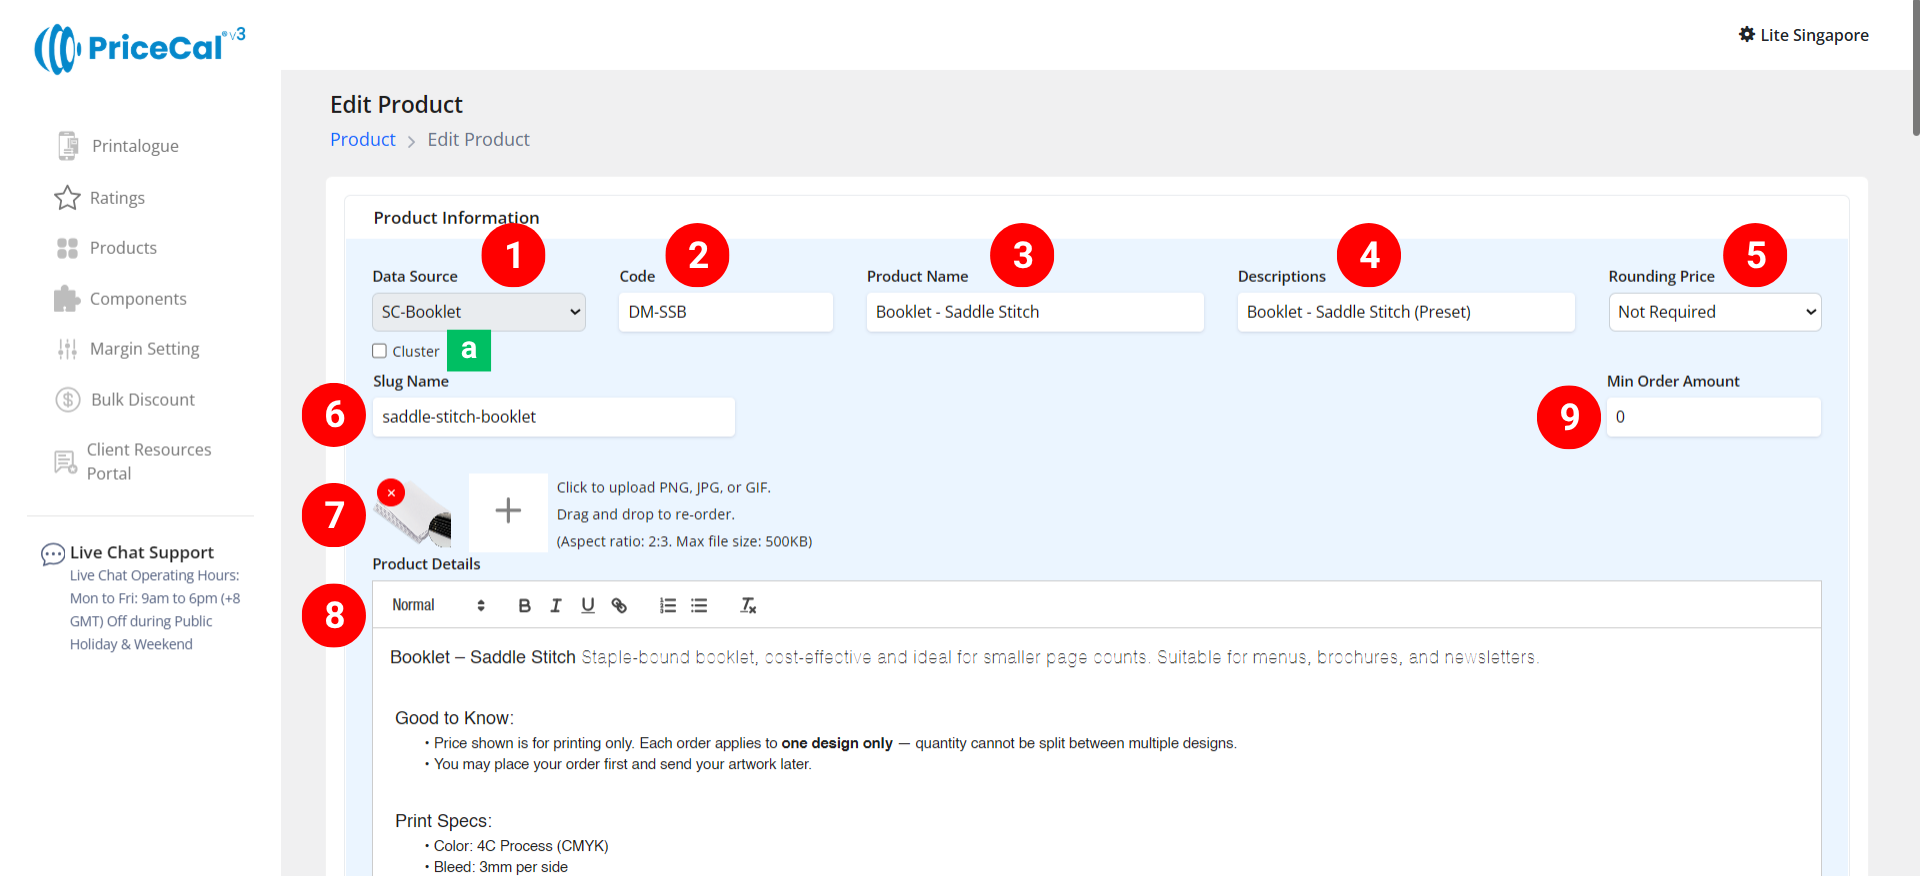Image resolution: width=1920 pixels, height=876 pixels.
Task: Create a numbered list in Product Details
Action: coord(668,606)
